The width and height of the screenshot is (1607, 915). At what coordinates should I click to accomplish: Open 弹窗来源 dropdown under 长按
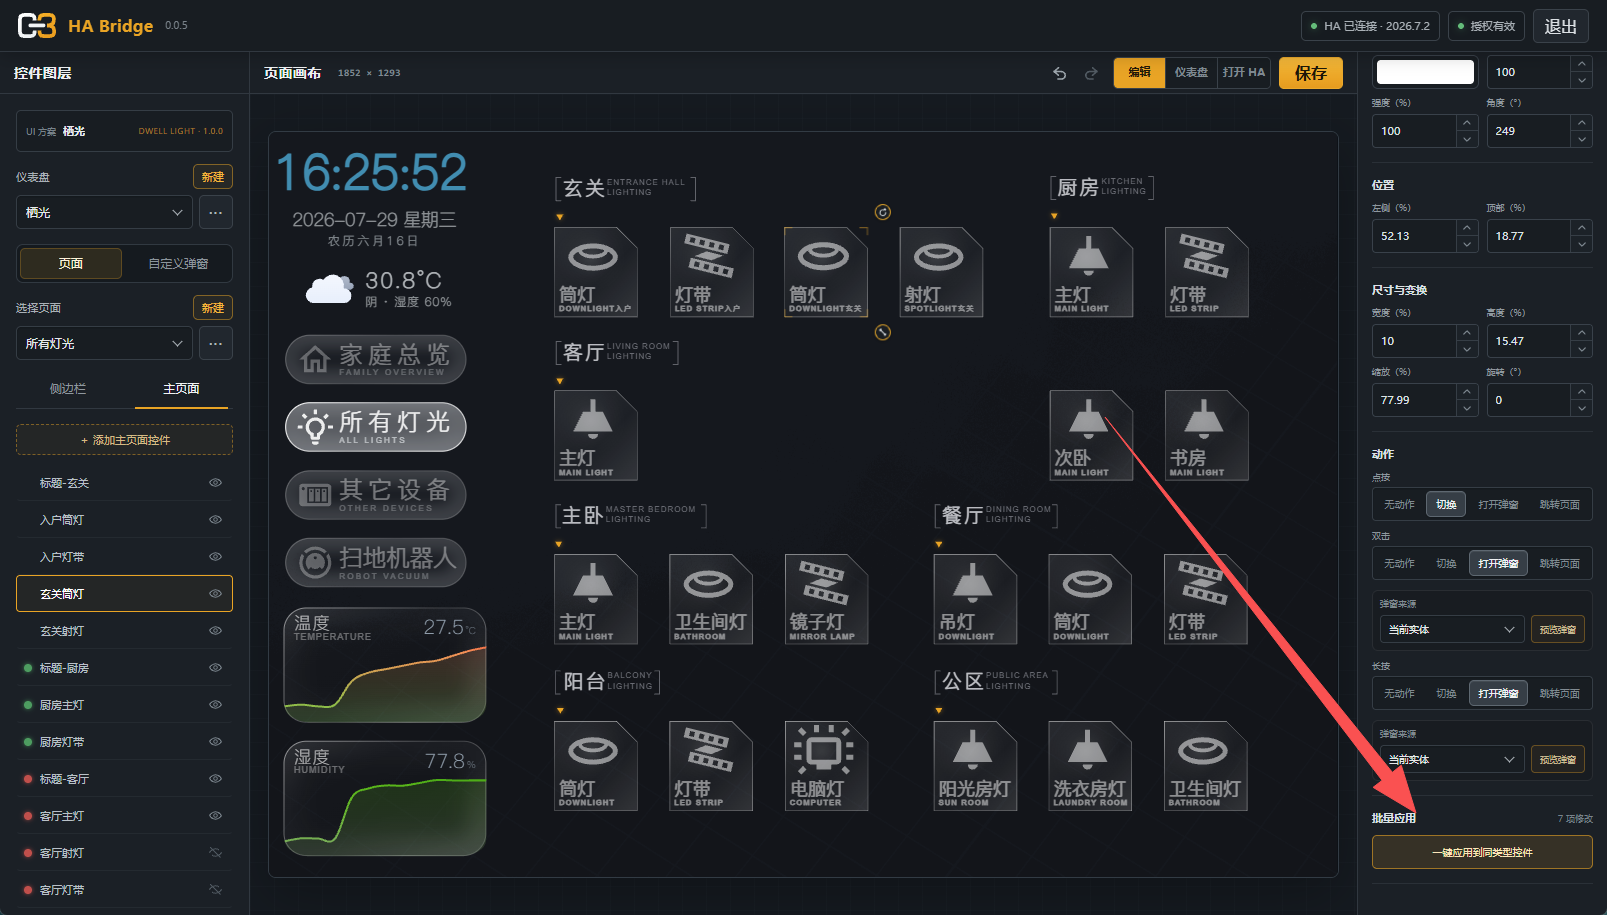point(1452,760)
